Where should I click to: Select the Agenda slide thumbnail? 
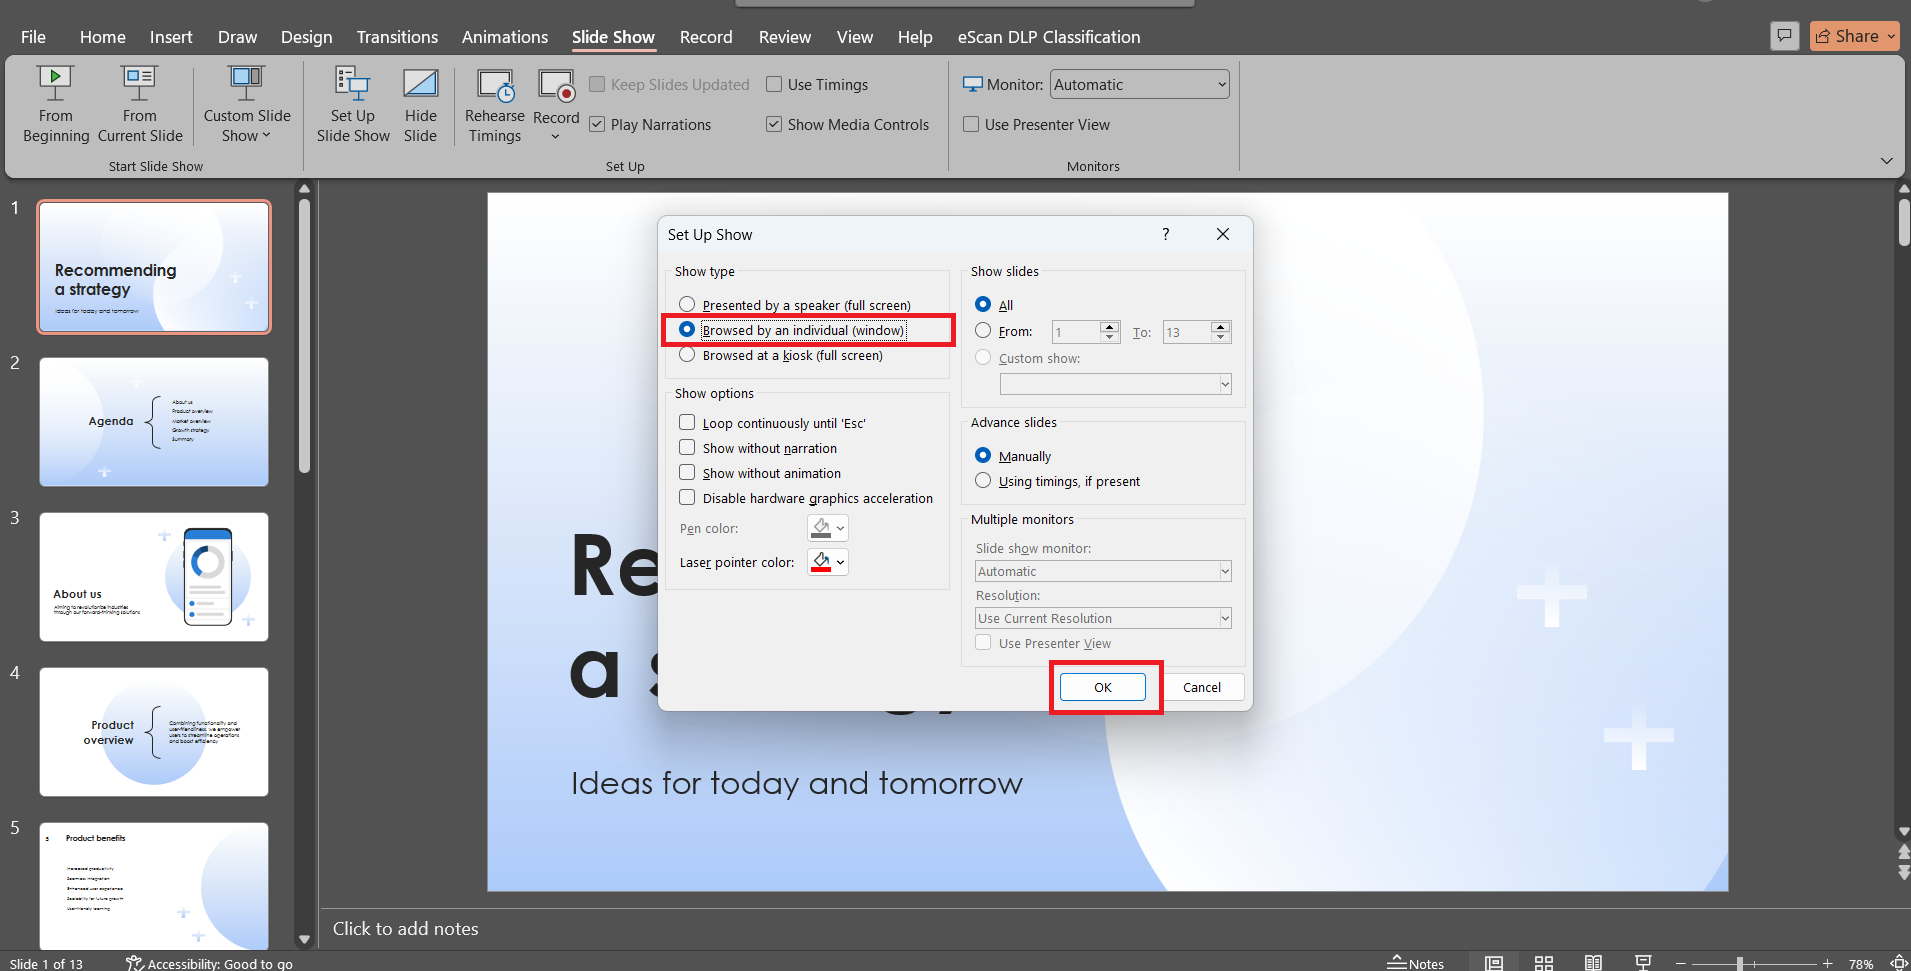(x=154, y=422)
